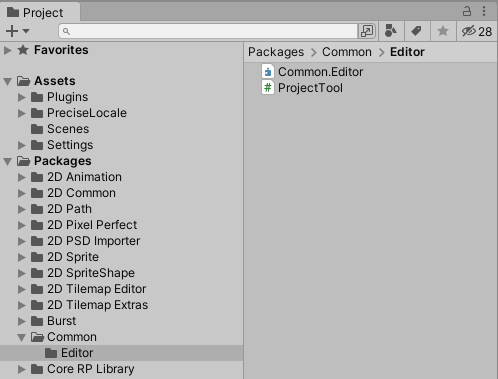Click the 2D Pixel Perfect folder icon

click(x=37, y=225)
